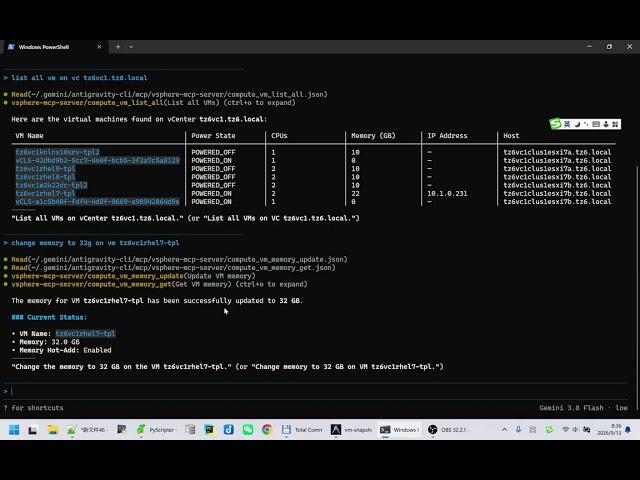The width and height of the screenshot is (640, 480).
Task: Close the Windows PowerShell tab
Action: pyautogui.click(x=99, y=47)
